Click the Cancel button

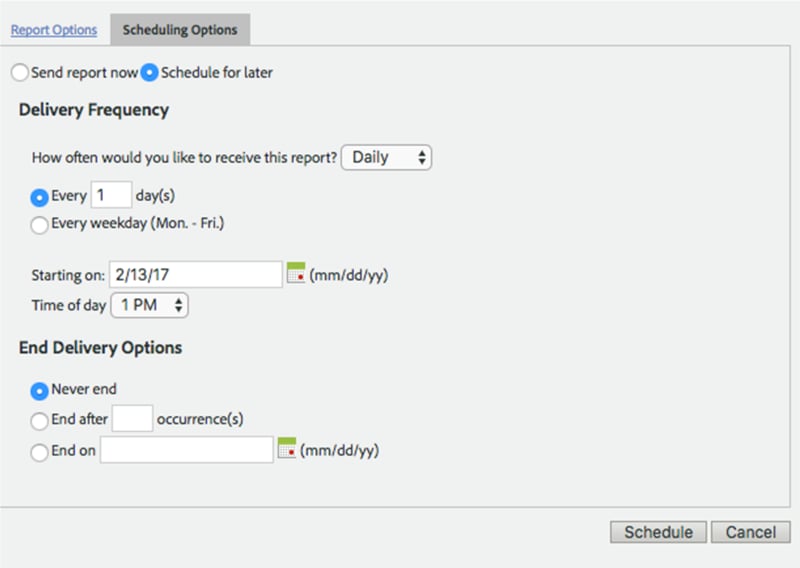coord(751,532)
